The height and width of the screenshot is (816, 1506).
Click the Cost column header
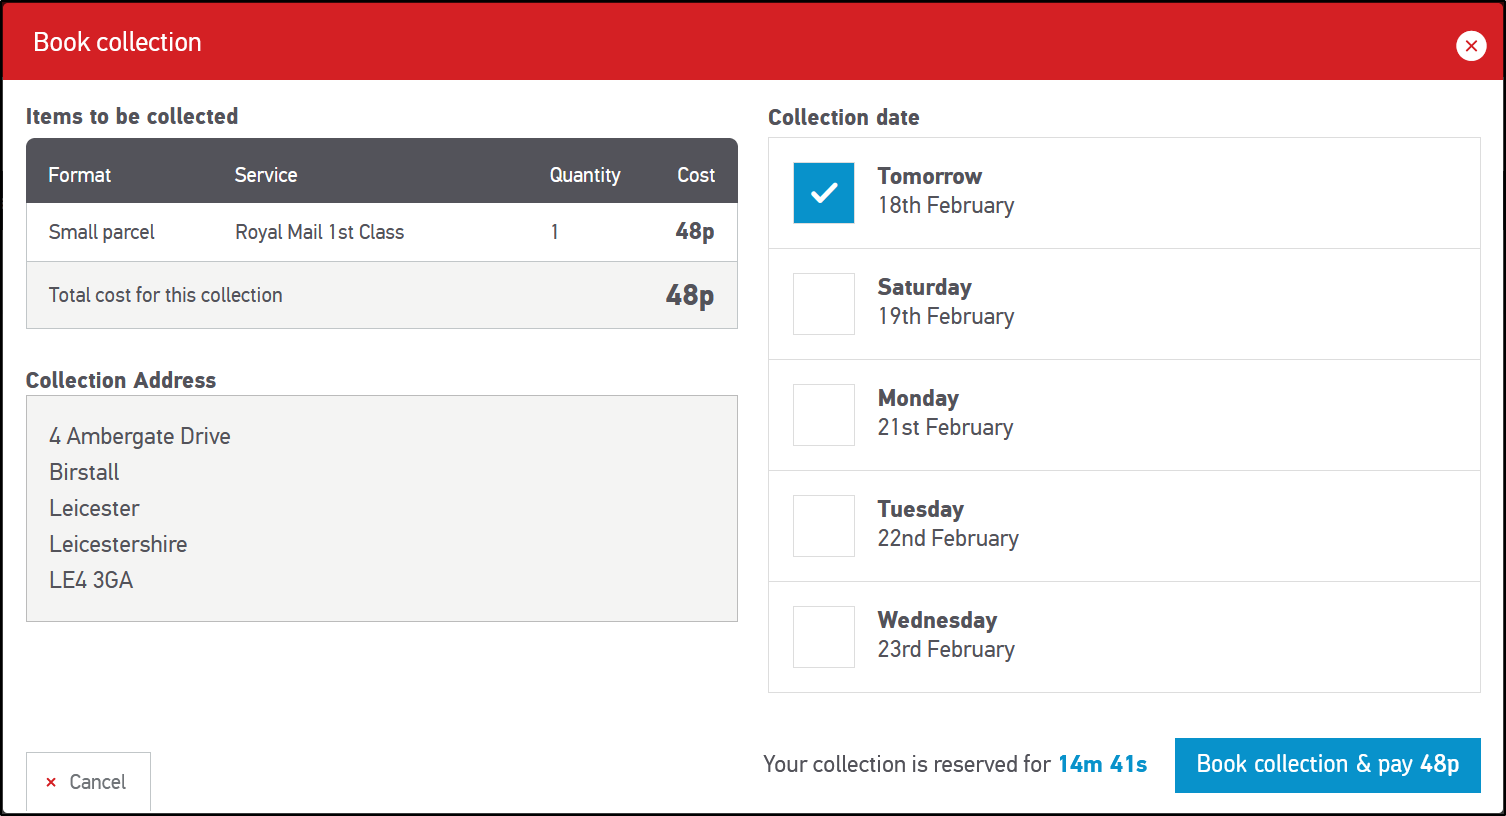(x=696, y=175)
